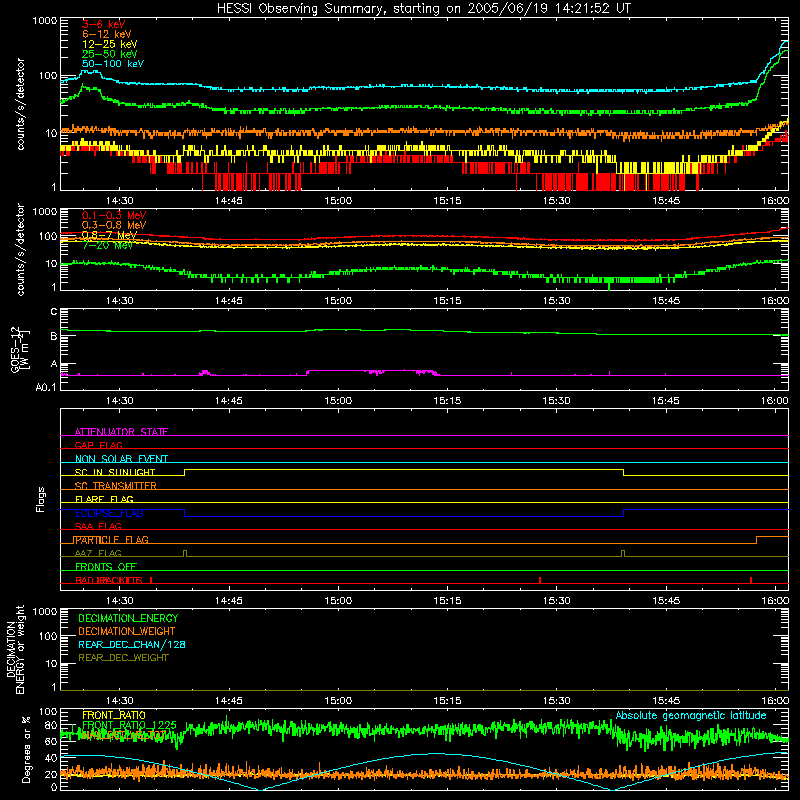
Task: Click the DECIMATION_ENERGY legend label
Action: coord(128,618)
